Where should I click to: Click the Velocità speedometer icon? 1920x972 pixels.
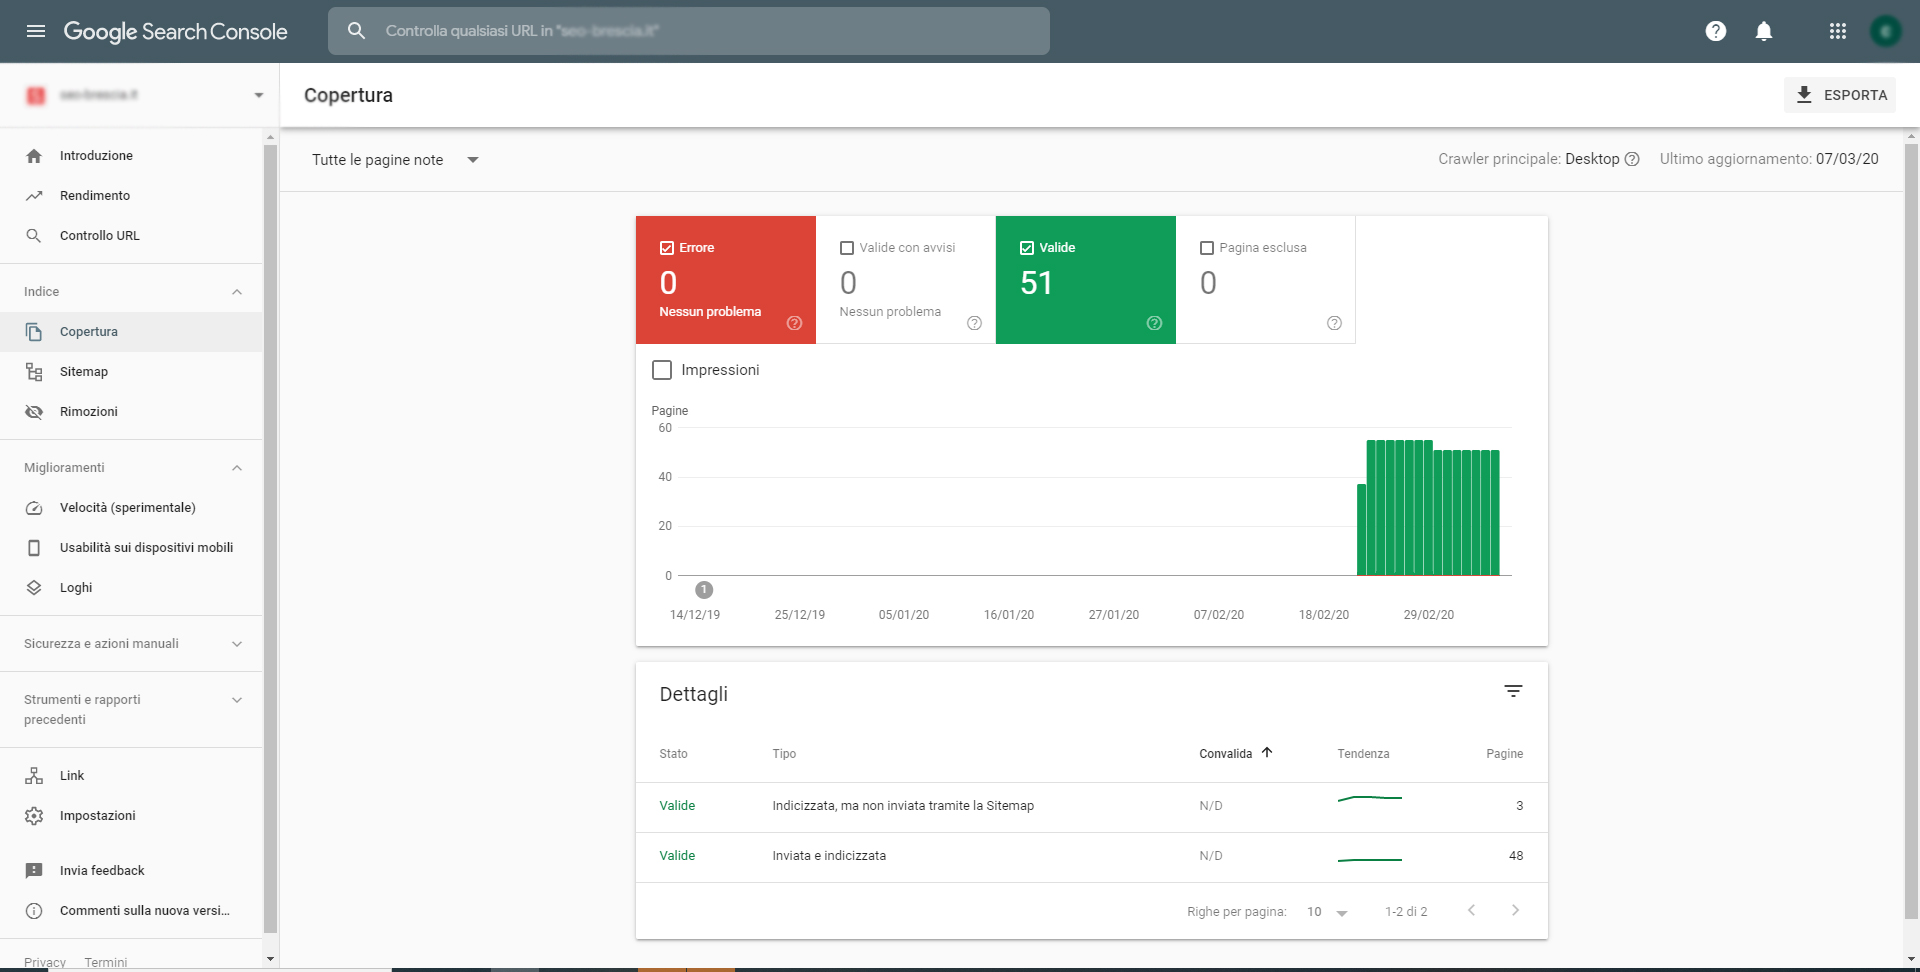point(34,508)
